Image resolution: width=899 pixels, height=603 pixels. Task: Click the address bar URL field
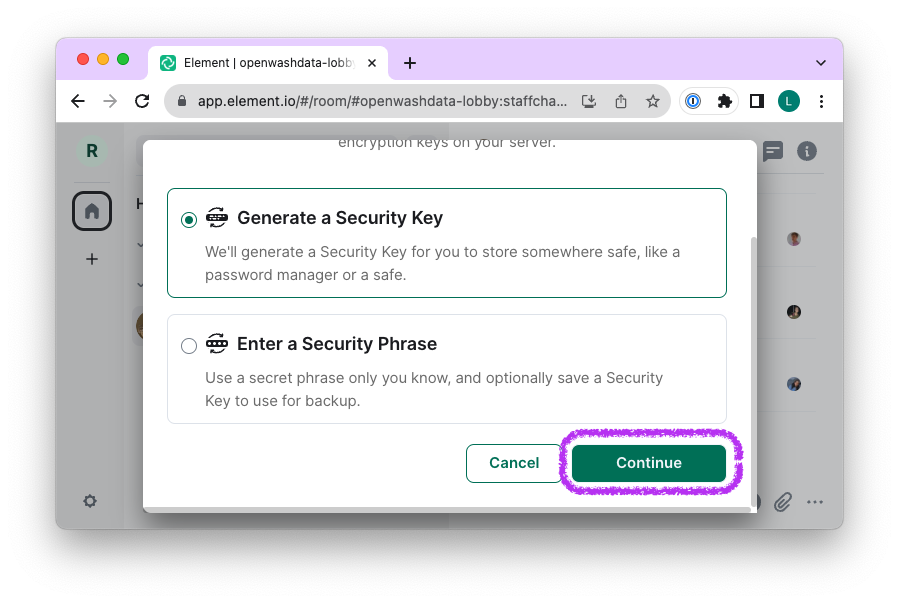(380, 101)
